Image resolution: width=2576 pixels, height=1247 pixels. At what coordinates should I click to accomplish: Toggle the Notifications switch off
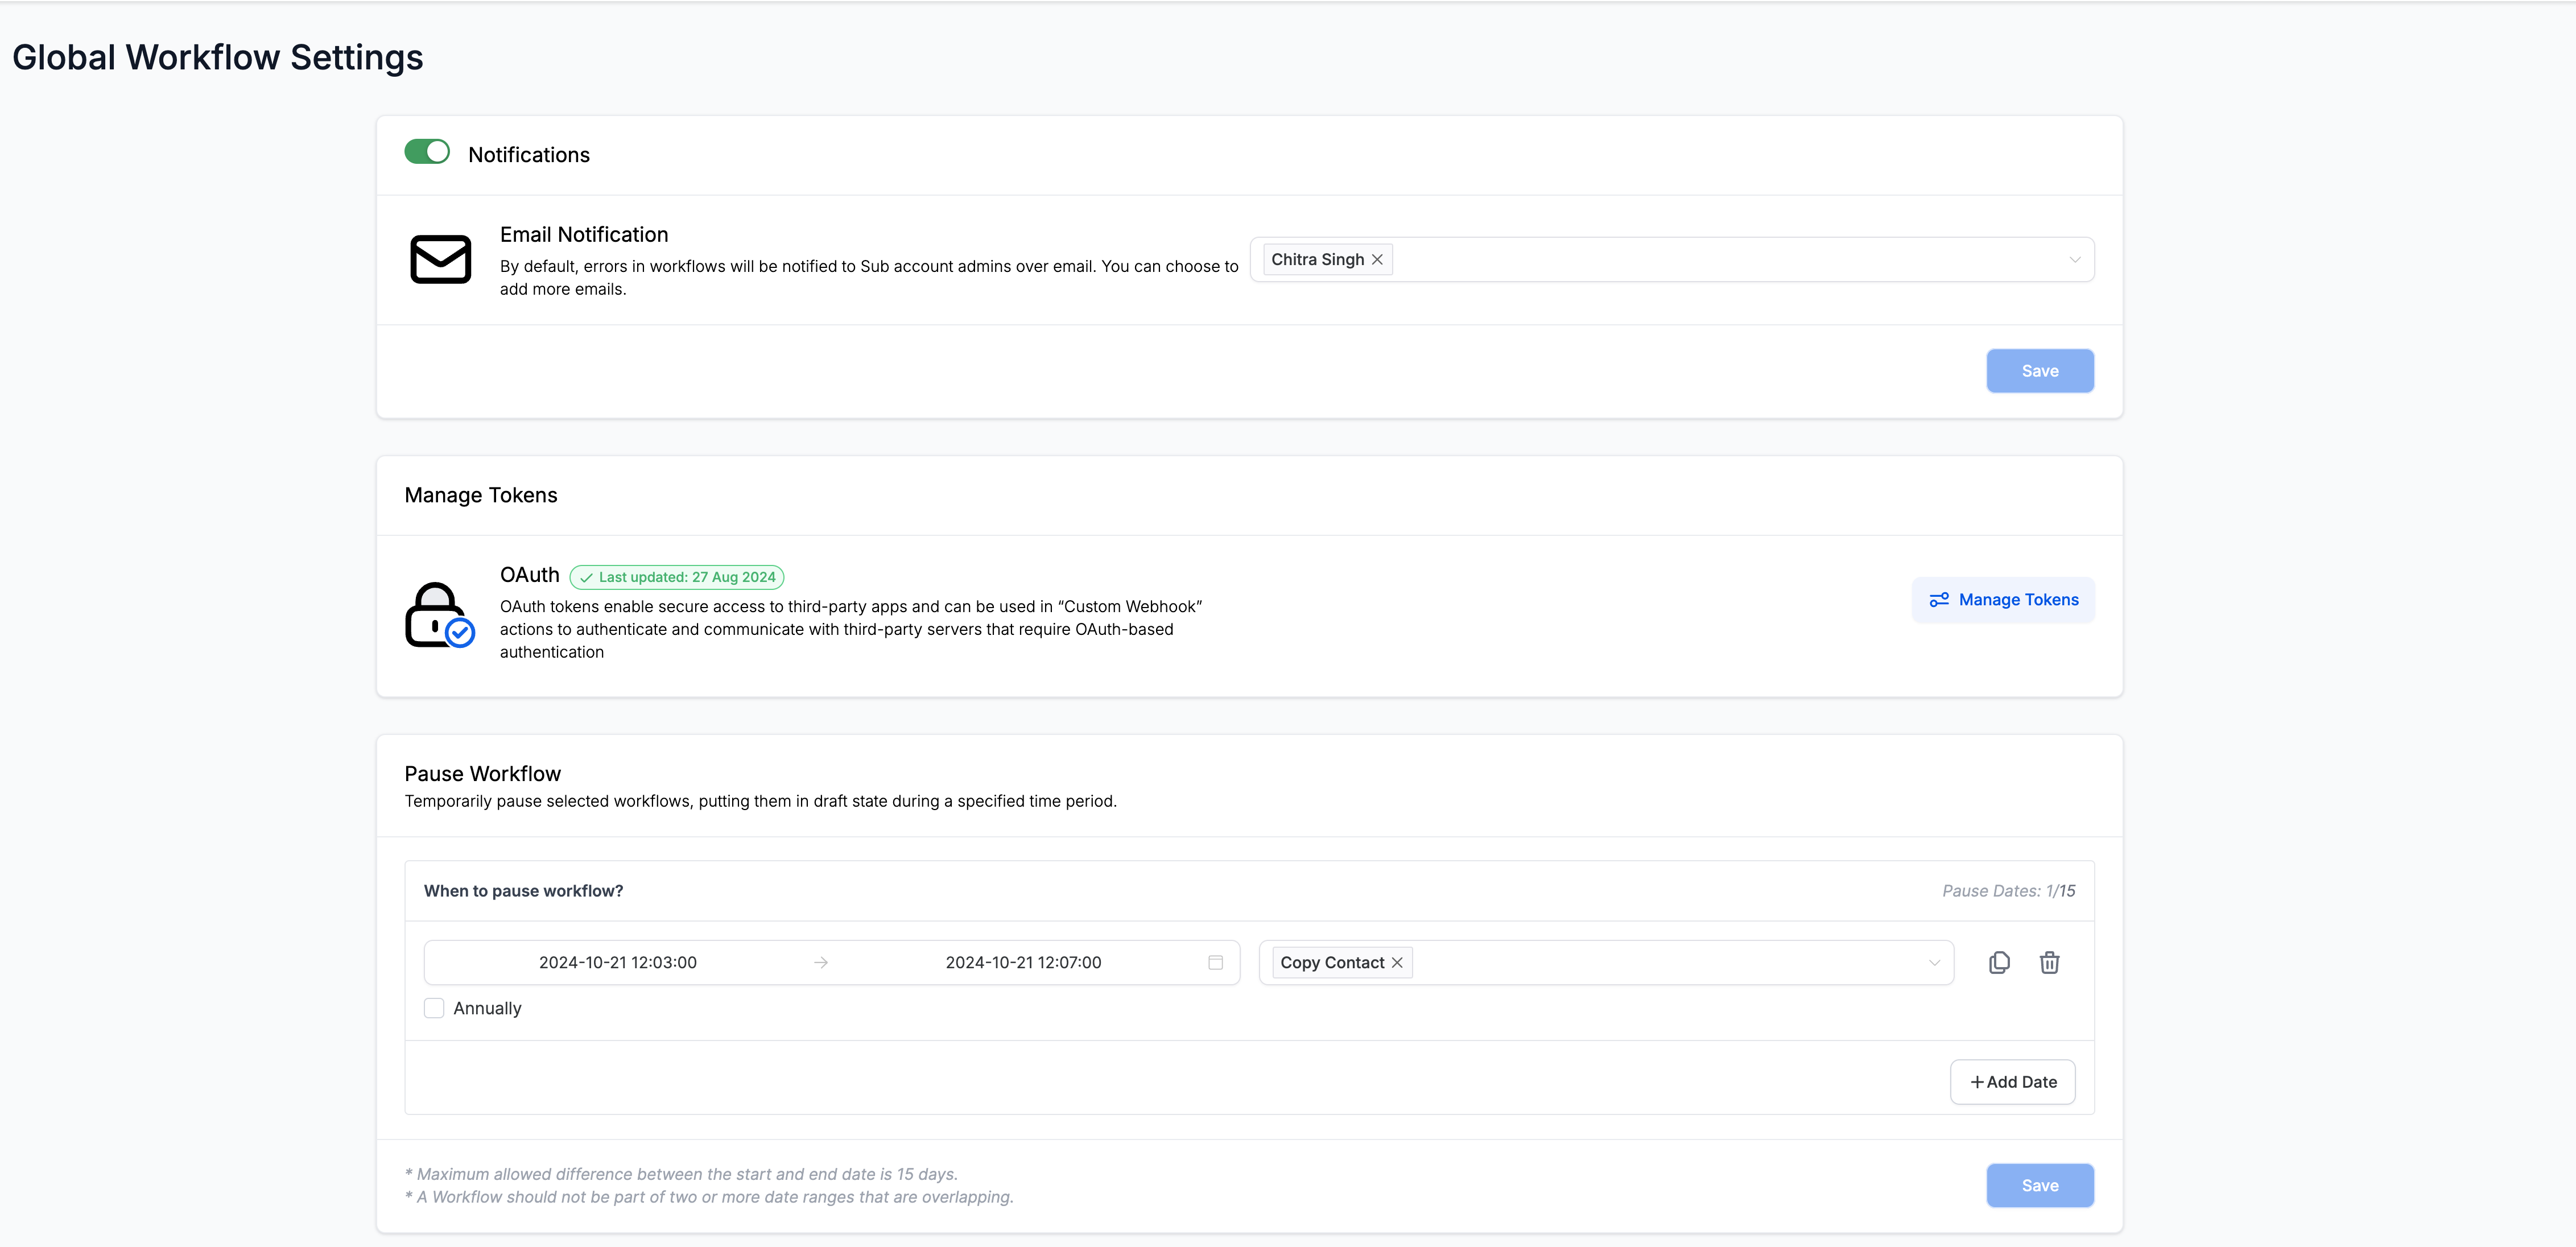pyautogui.click(x=427, y=152)
